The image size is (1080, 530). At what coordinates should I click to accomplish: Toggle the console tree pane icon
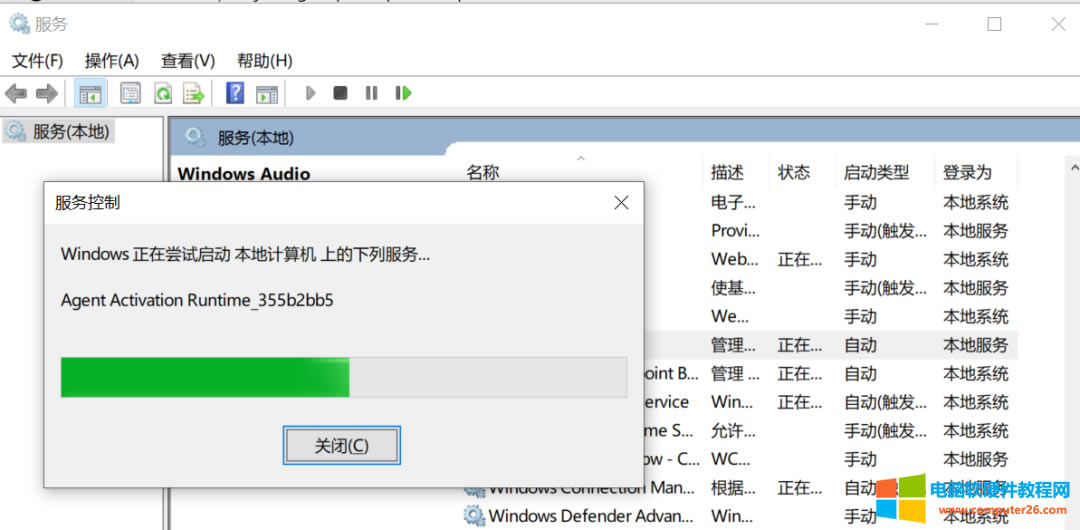pos(90,93)
